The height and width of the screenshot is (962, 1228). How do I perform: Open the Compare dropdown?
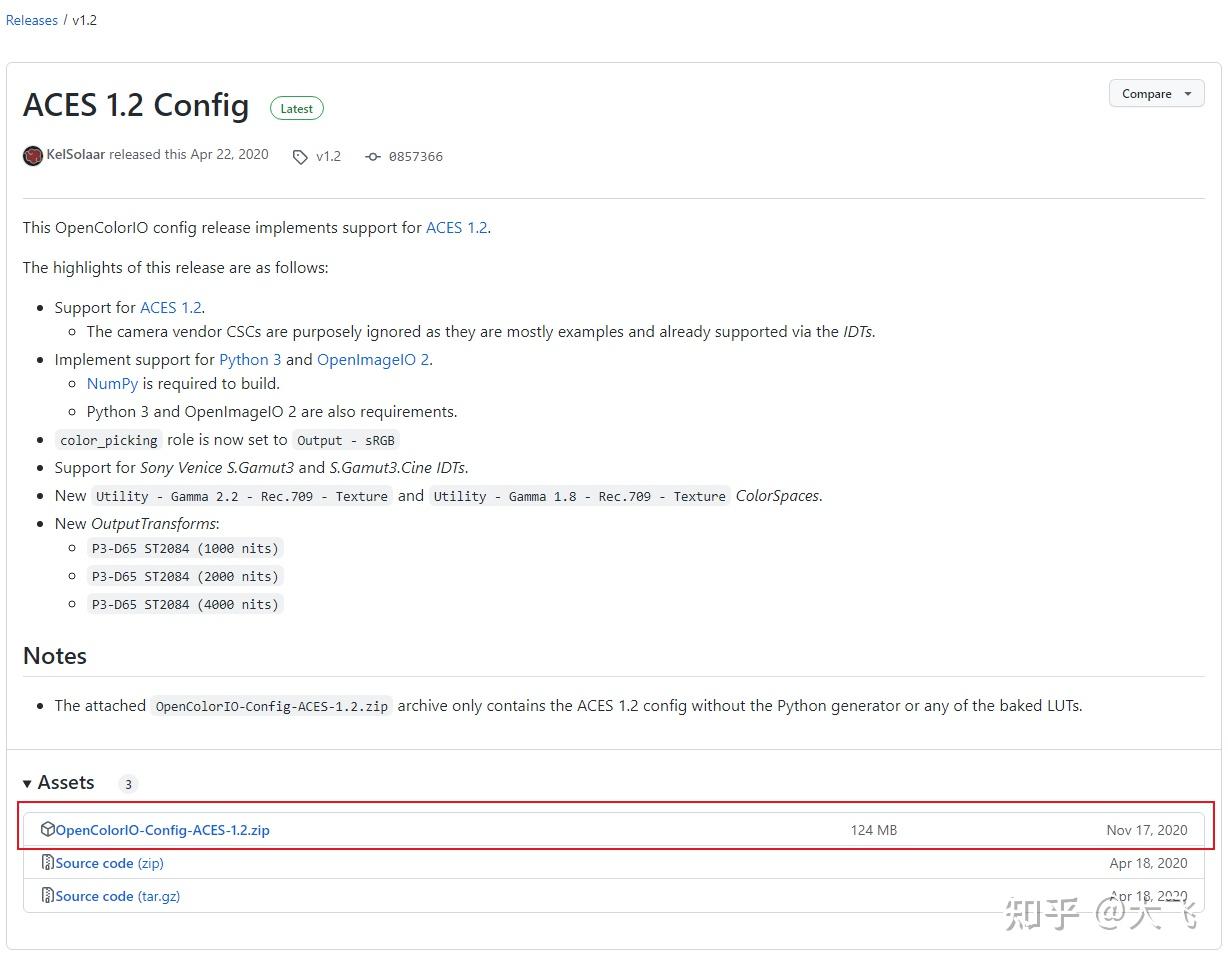pyautogui.click(x=1156, y=94)
